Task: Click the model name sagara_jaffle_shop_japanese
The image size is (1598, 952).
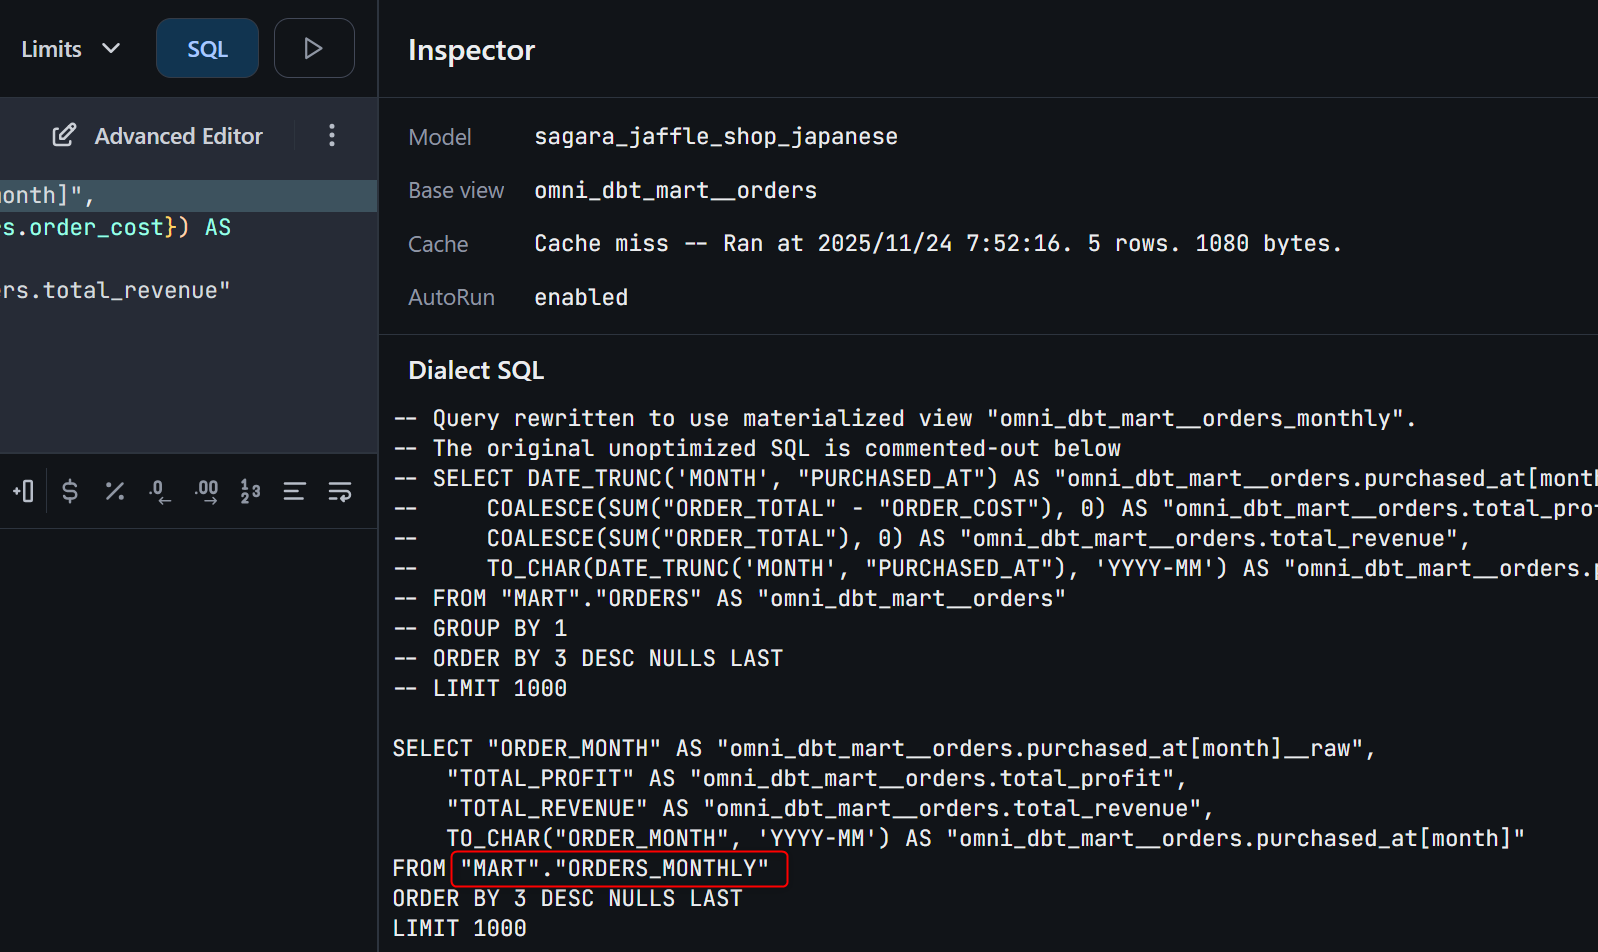Action: [716, 137]
